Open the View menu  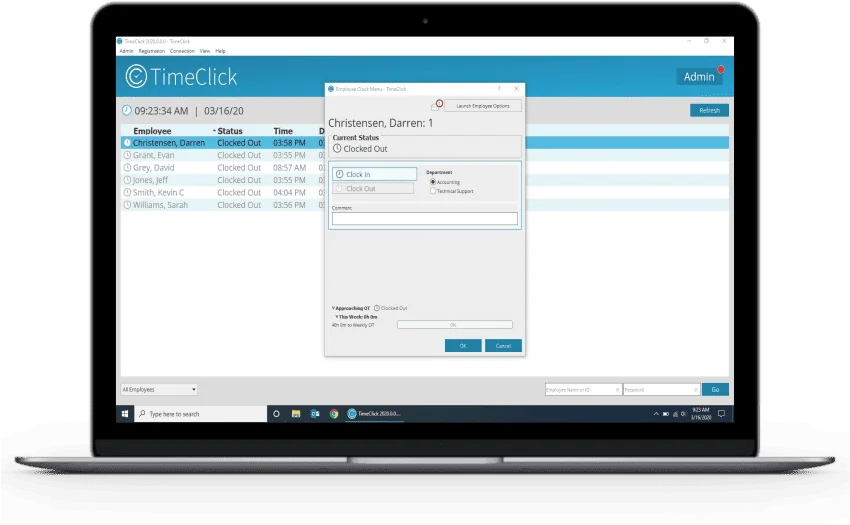click(x=205, y=51)
